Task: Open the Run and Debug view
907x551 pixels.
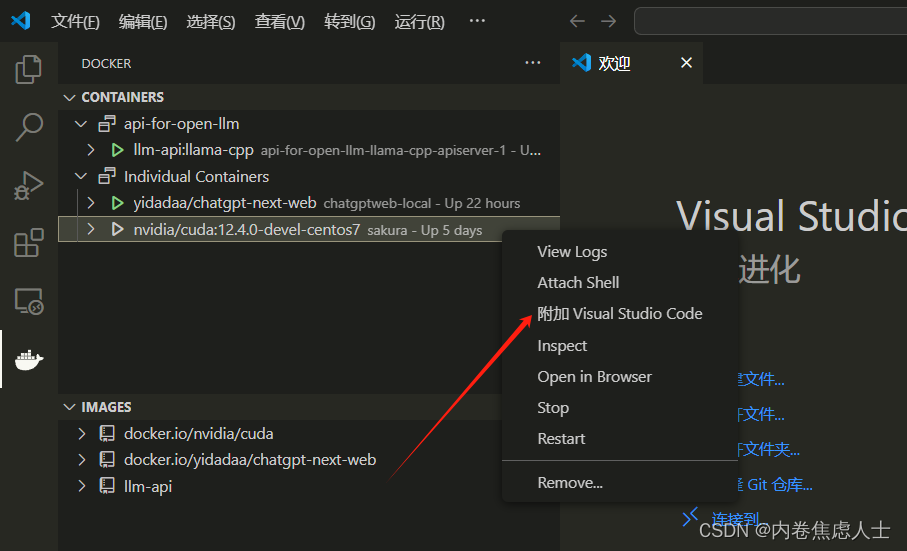Action: pyautogui.click(x=28, y=186)
